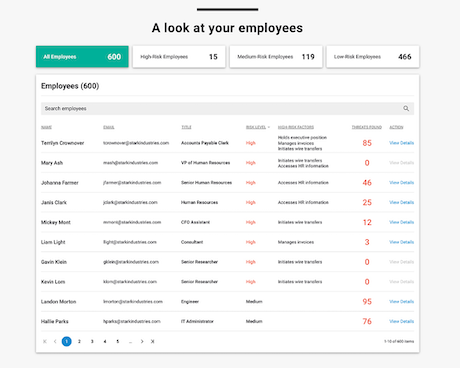Screen dimensions: 460x368
Task: Go to page 4
Action: [105, 341]
